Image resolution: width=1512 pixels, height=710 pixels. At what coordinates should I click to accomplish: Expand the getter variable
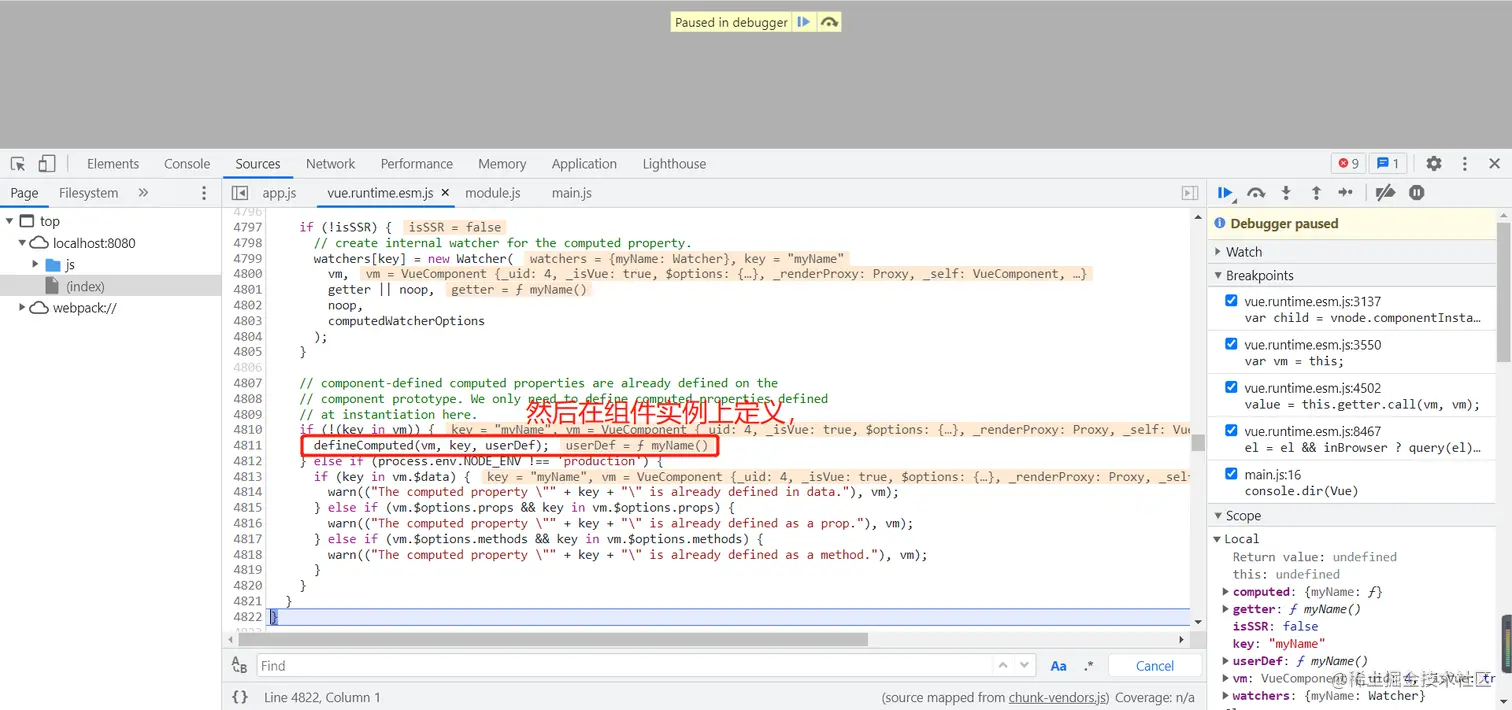[x=1226, y=609]
